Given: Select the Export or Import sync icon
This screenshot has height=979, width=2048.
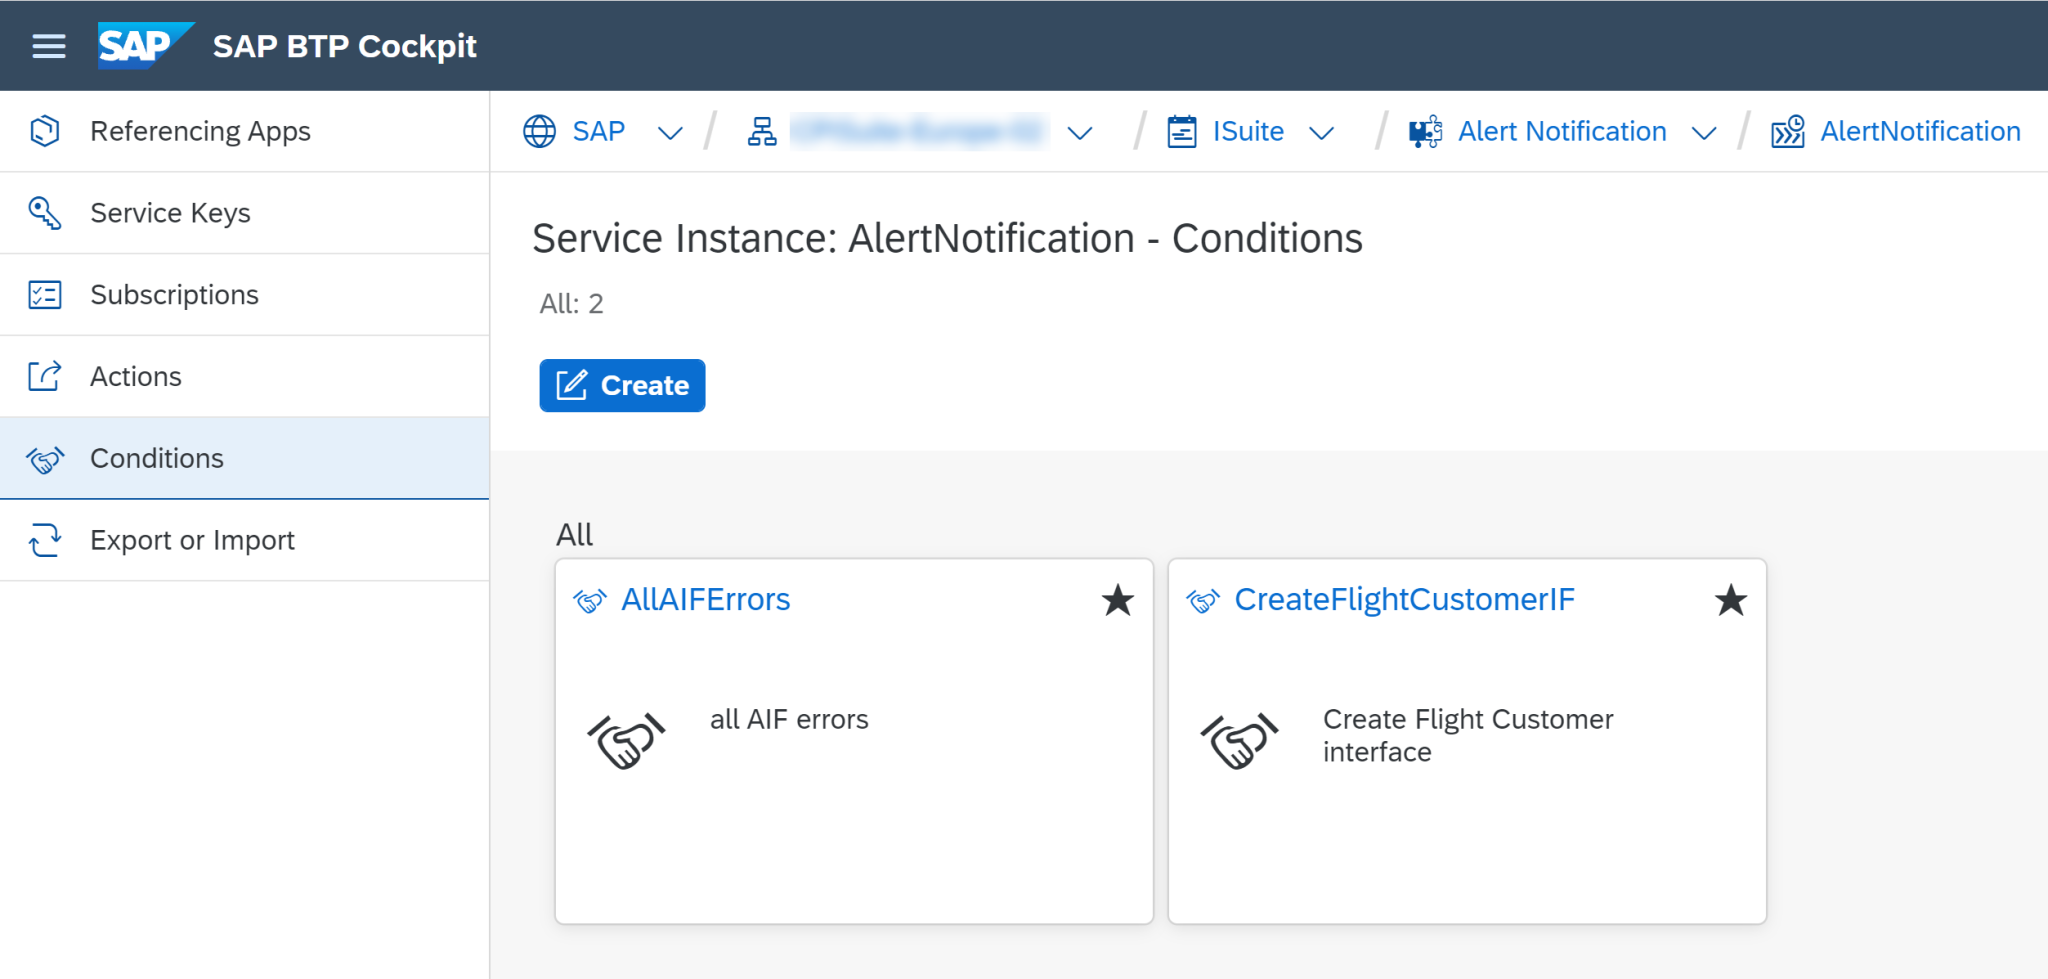Looking at the screenshot, I should 44,539.
